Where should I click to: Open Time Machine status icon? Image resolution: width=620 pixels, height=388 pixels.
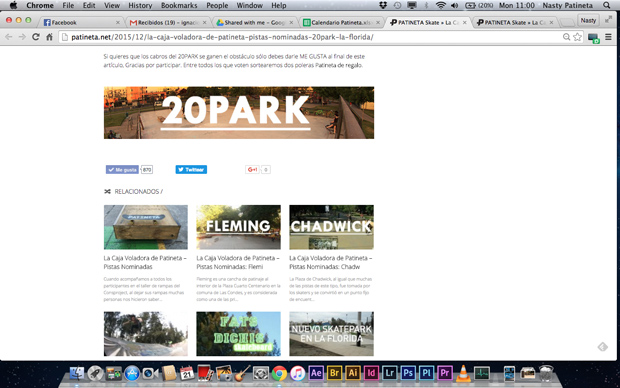coord(397,5)
